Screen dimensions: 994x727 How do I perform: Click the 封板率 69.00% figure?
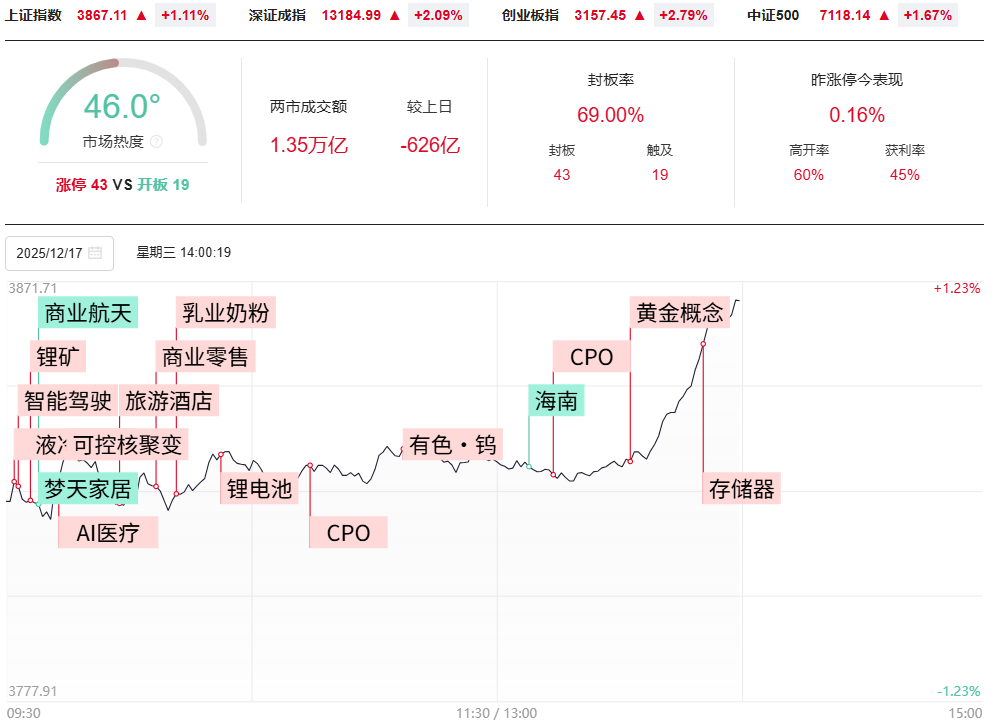610,115
